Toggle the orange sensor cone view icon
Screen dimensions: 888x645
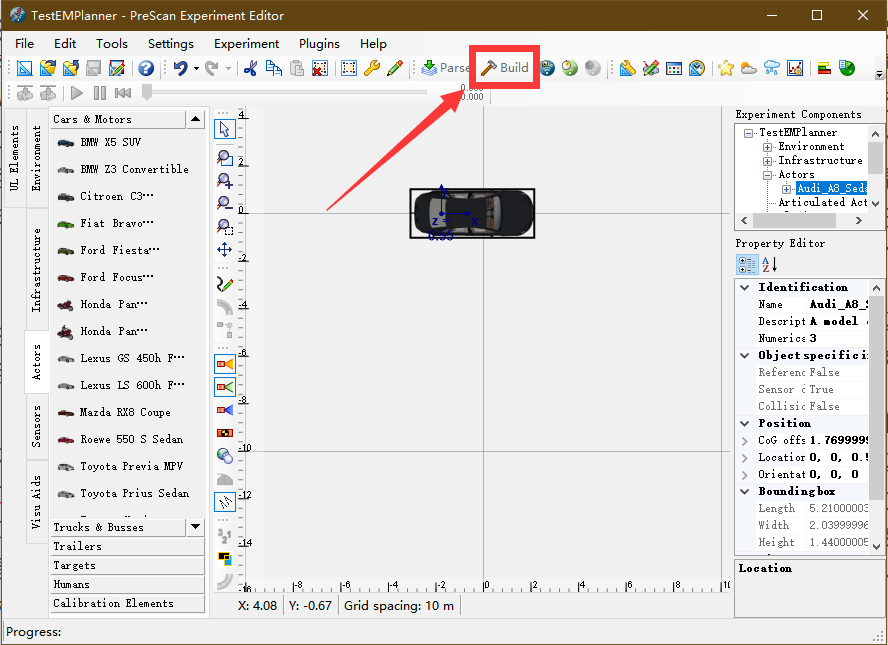[x=225, y=364]
